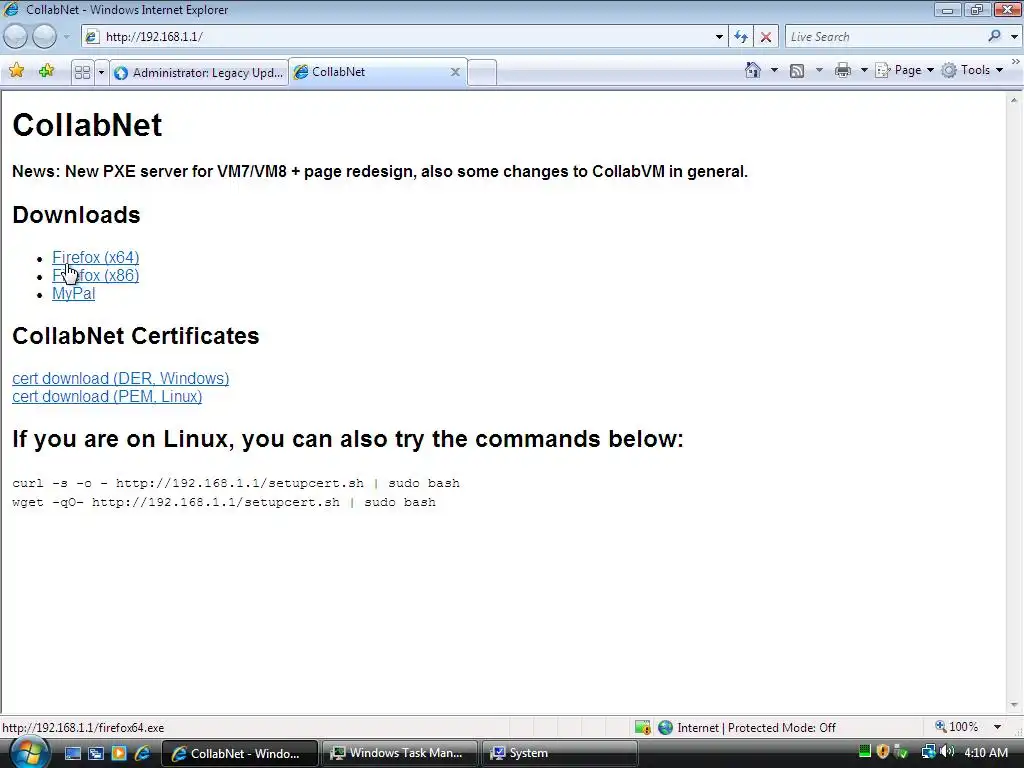The width and height of the screenshot is (1024, 768).
Task: Click the green Task Manager CPU tray icon
Action: 865,752
